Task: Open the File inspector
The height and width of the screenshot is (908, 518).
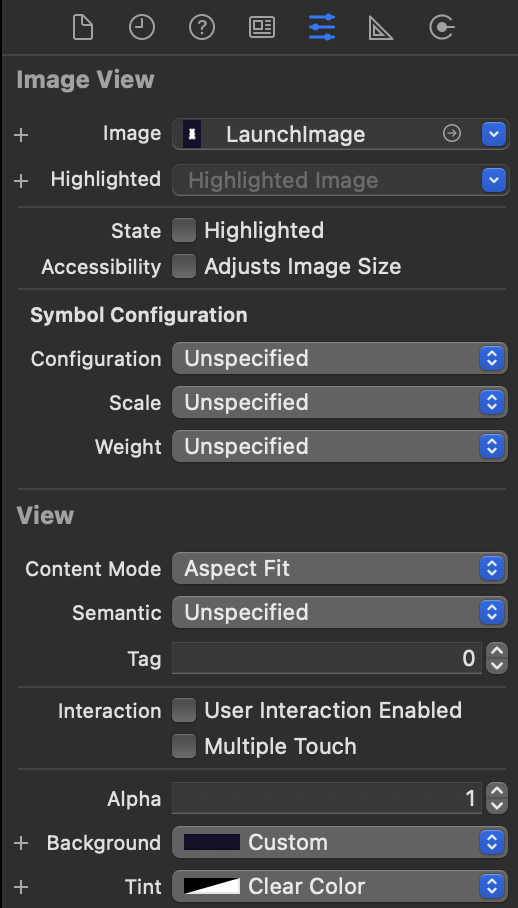Action: click(83, 27)
